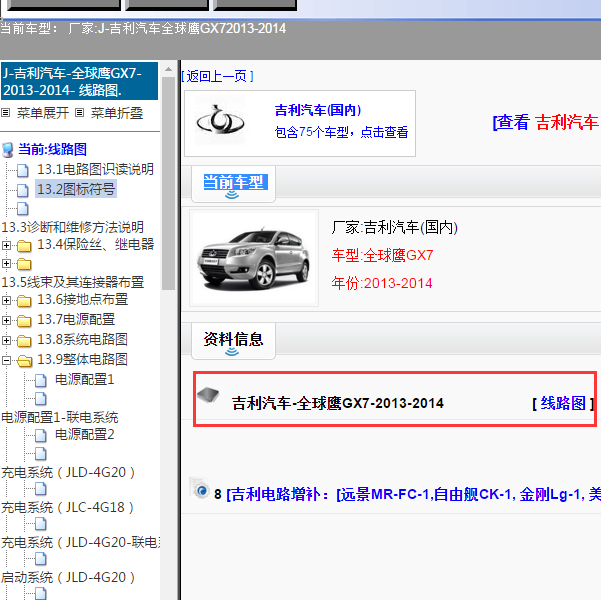Open the 吉利汽车(国内) brand link

tap(318, 110)
